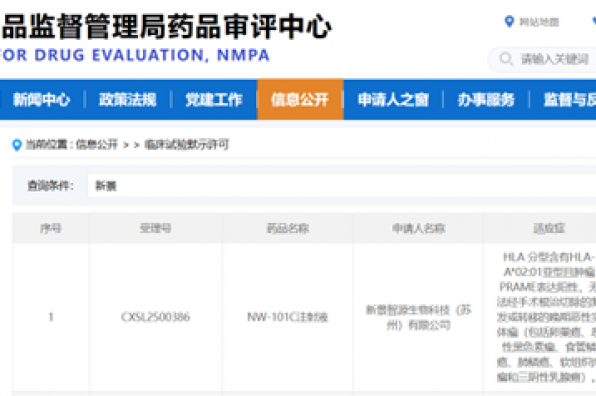Click the breadcrumb location pin icon
This screenshot has width=596, height=396.
pyautogui.click(x=17, y=145)
